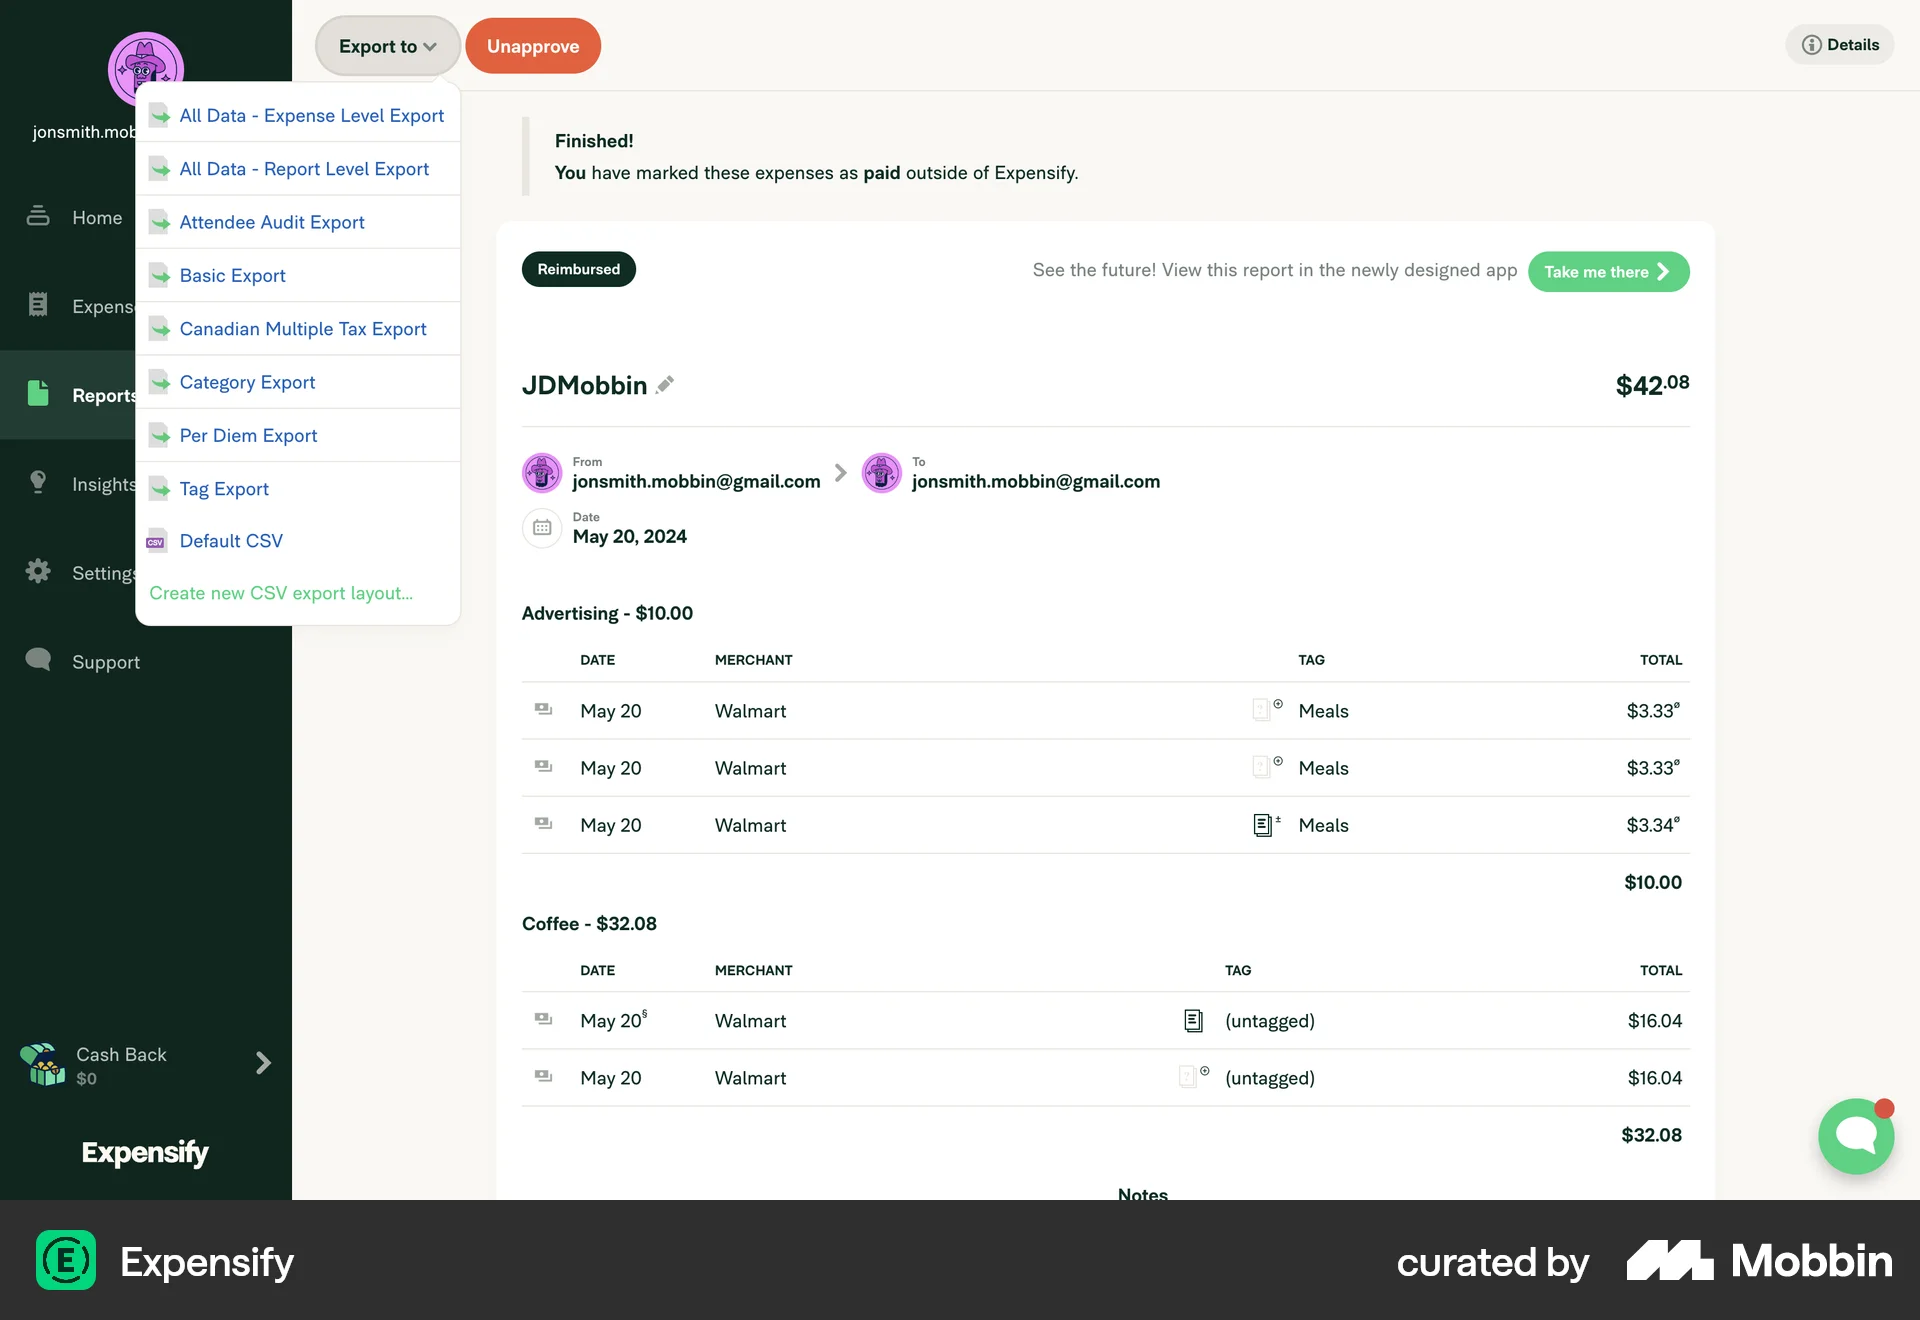Viewport: 1920px width, 1320px height.
Task: Open Settings using the gear icon
Action: tap(38, 572)
